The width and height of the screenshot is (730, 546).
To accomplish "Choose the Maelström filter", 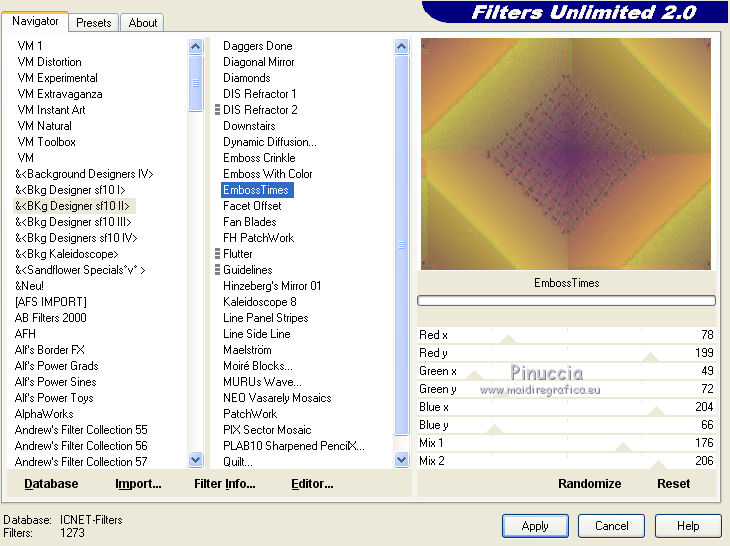I will click(x=247, y=350).
